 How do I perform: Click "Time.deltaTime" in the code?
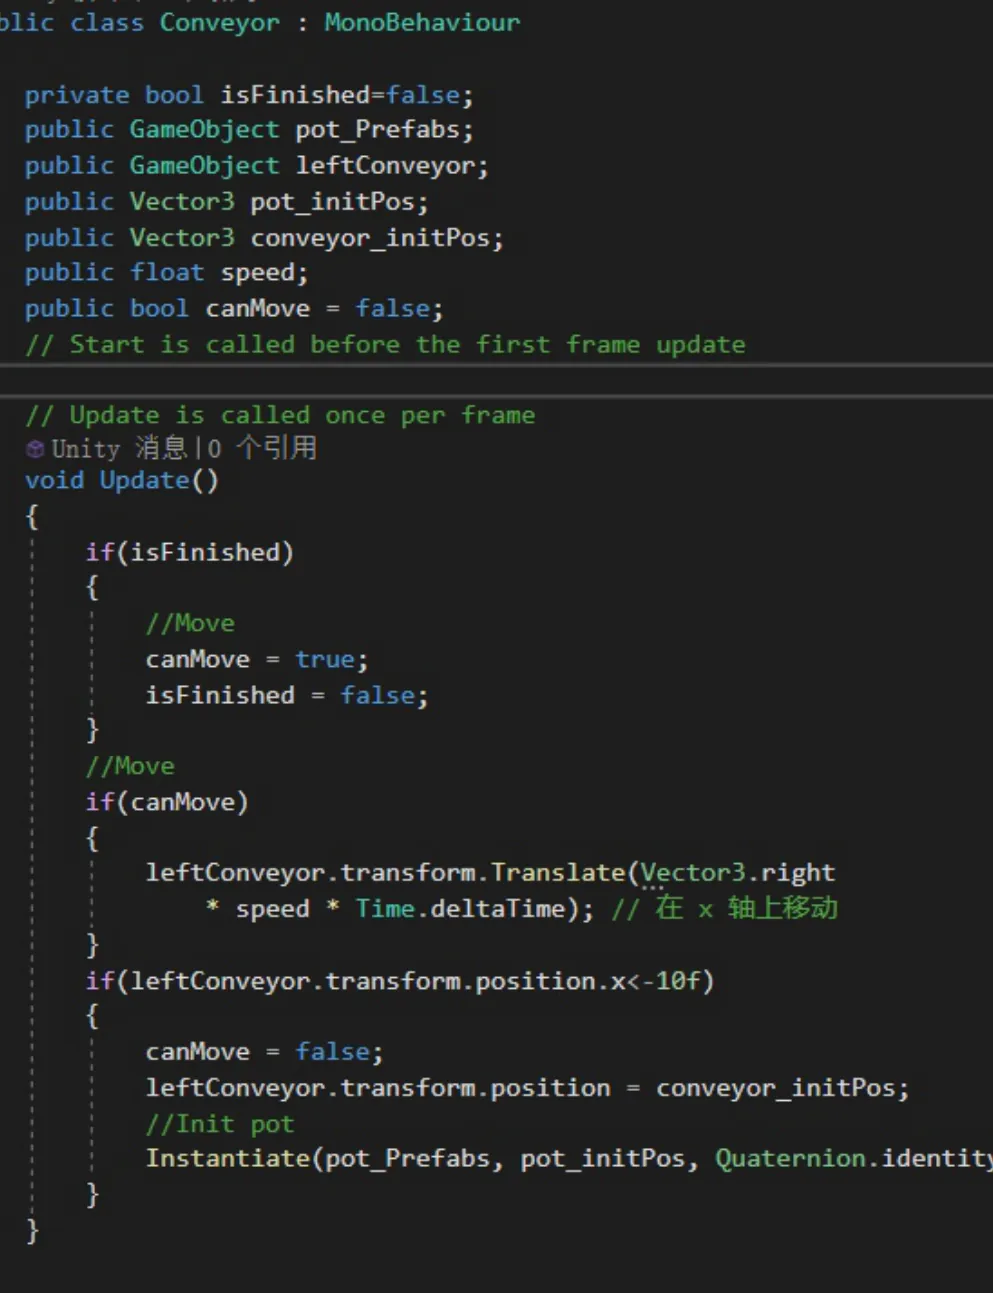point(461,909)
